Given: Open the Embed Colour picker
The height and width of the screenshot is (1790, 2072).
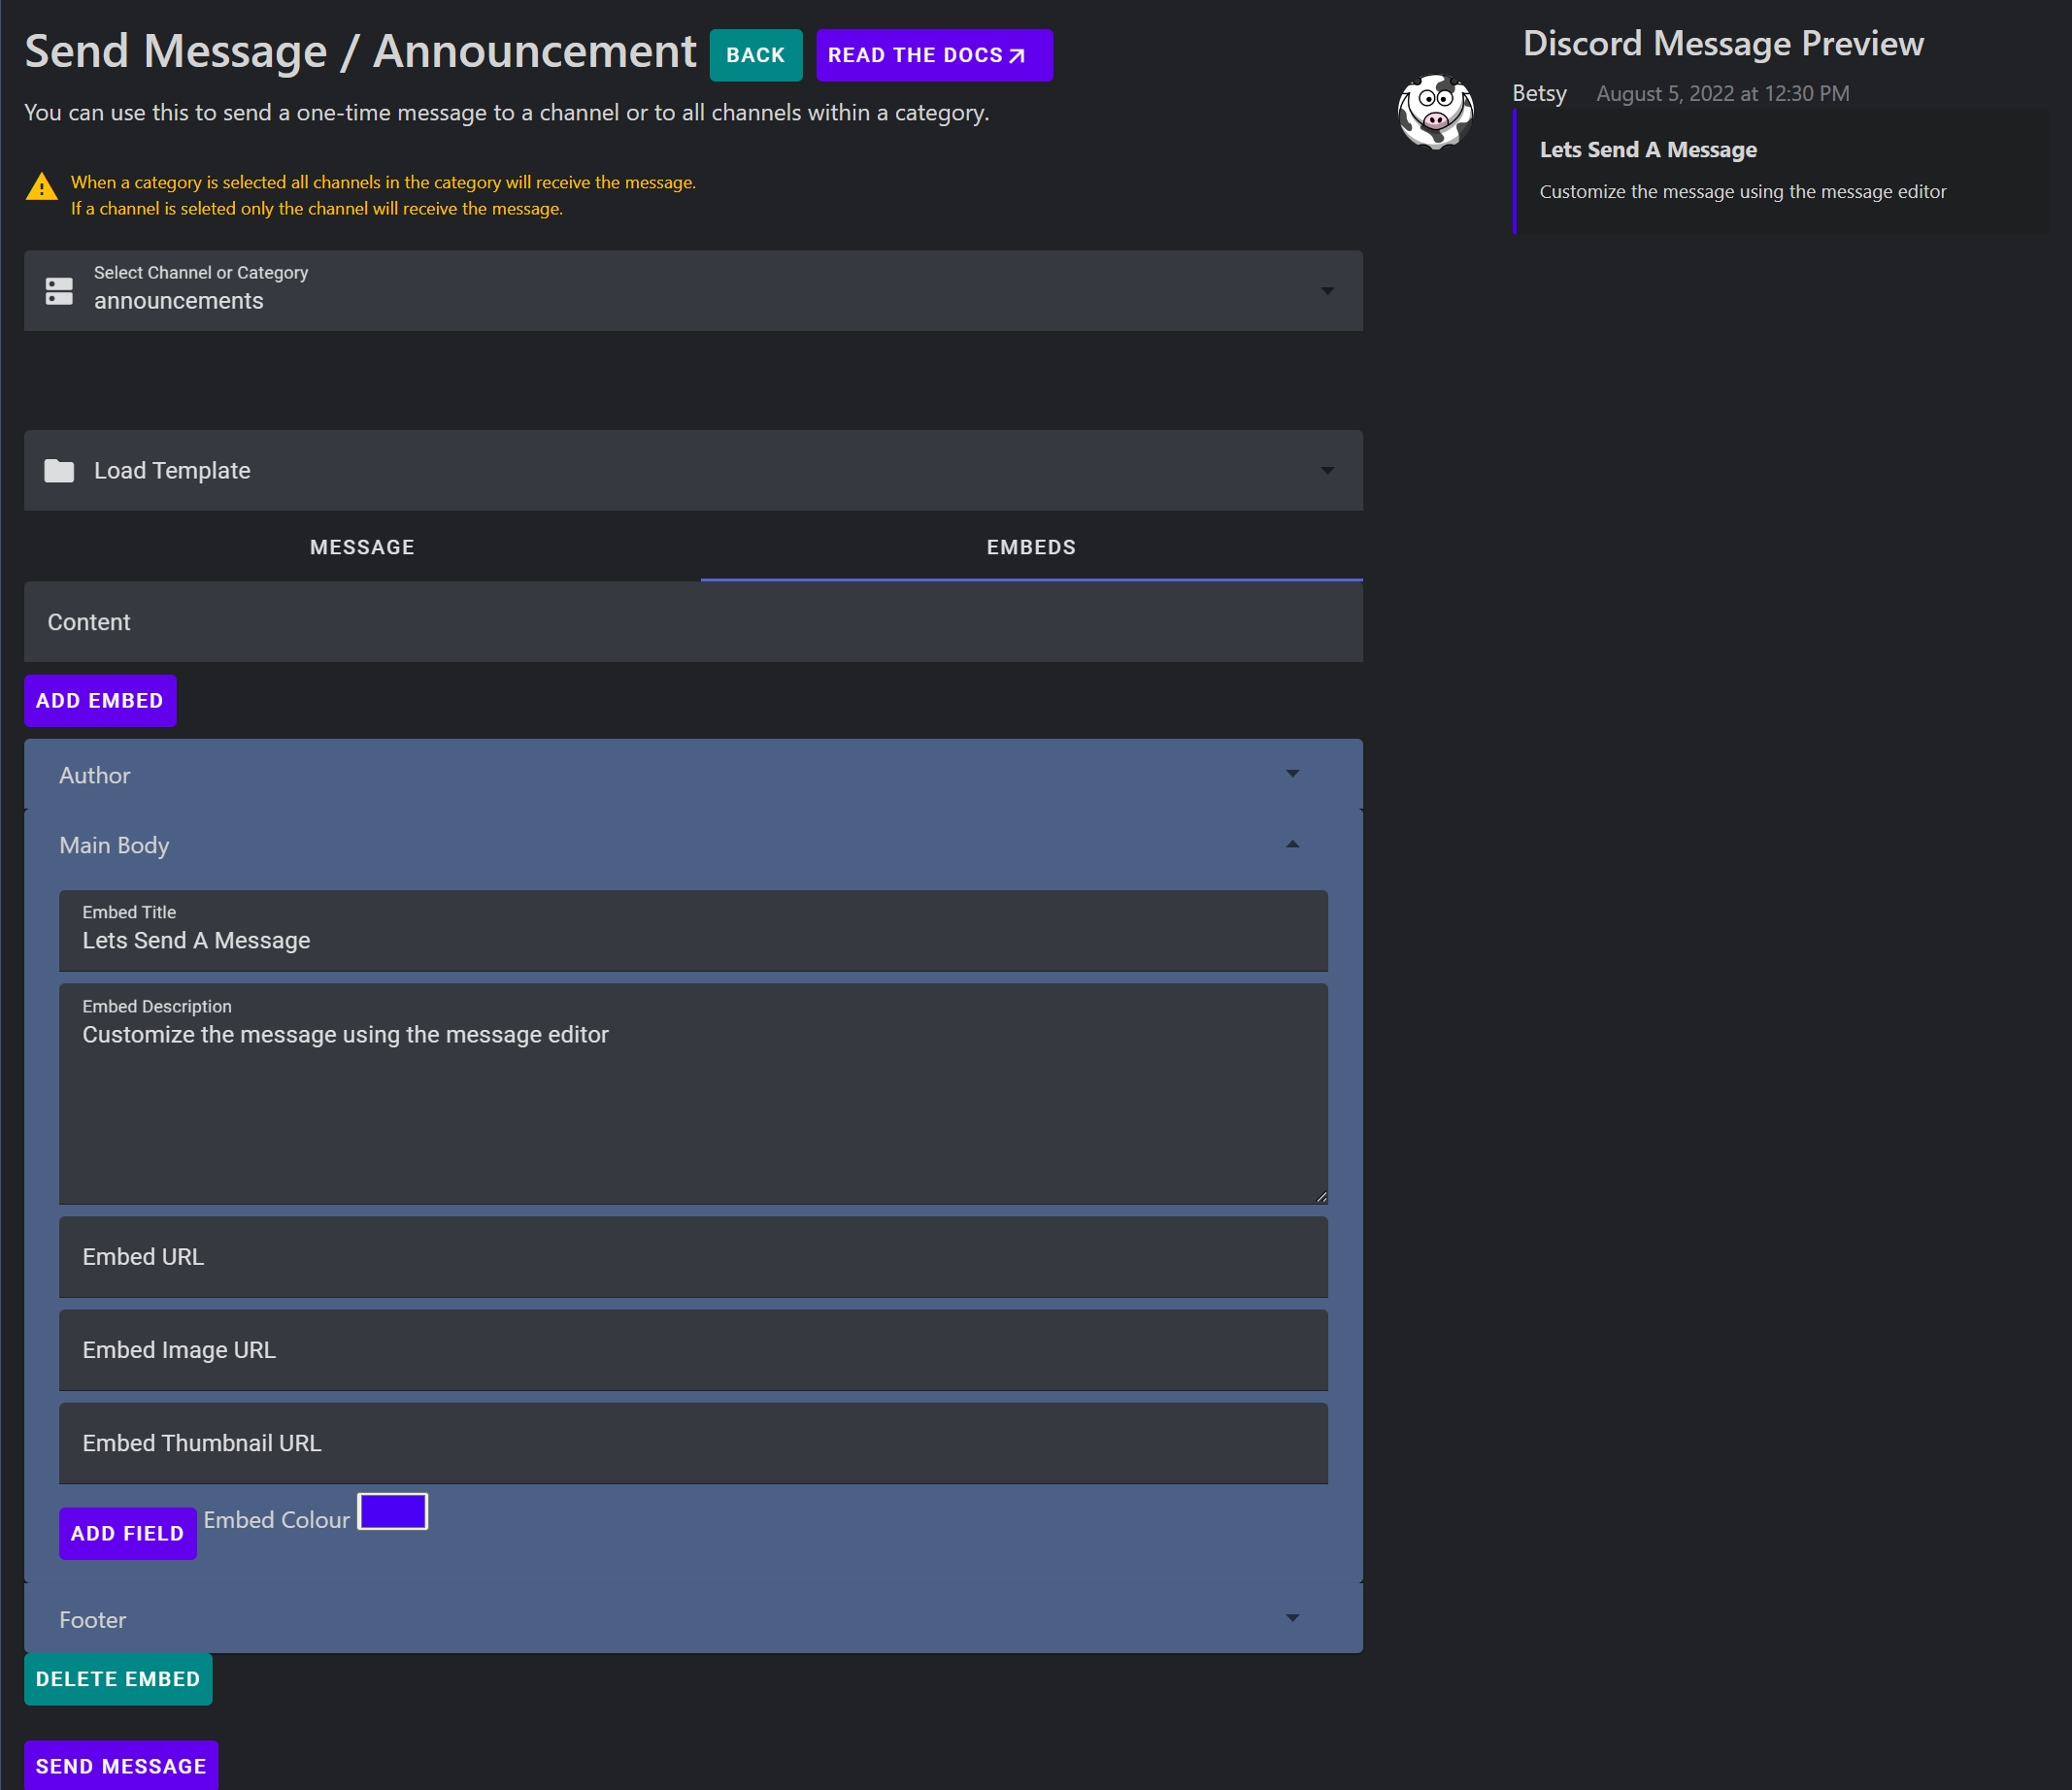Looking at the screenshot, I should coord(392,1511).
